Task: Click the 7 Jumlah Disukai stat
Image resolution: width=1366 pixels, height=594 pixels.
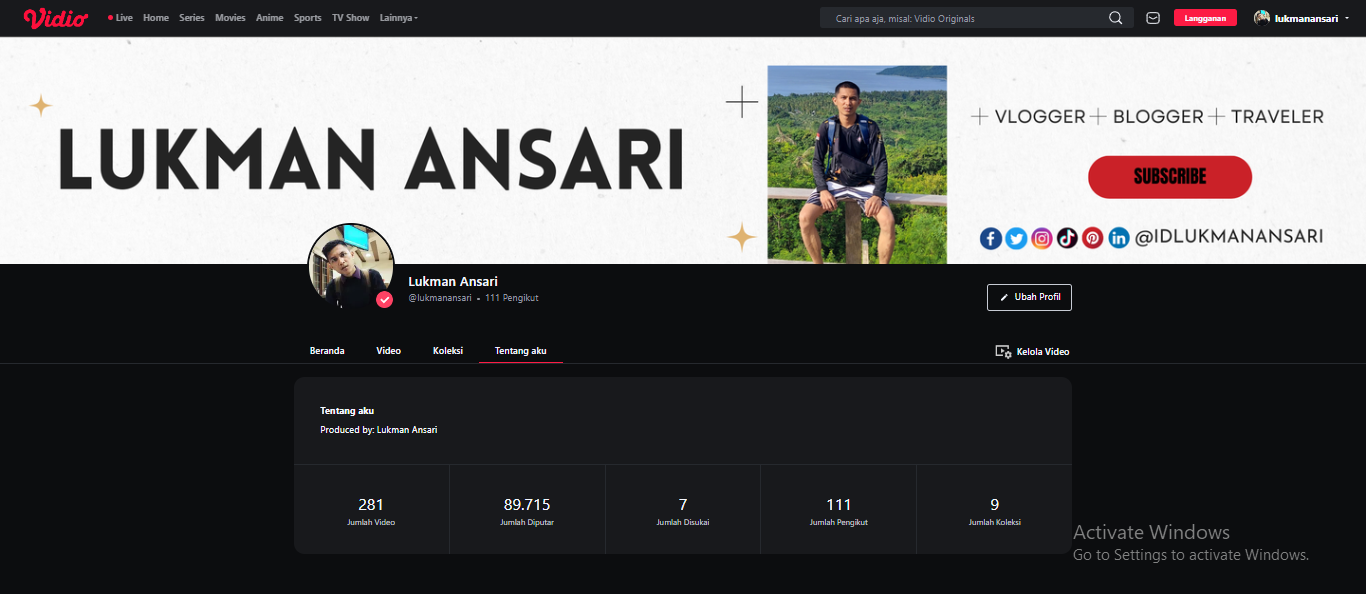Action: [683, 510]
